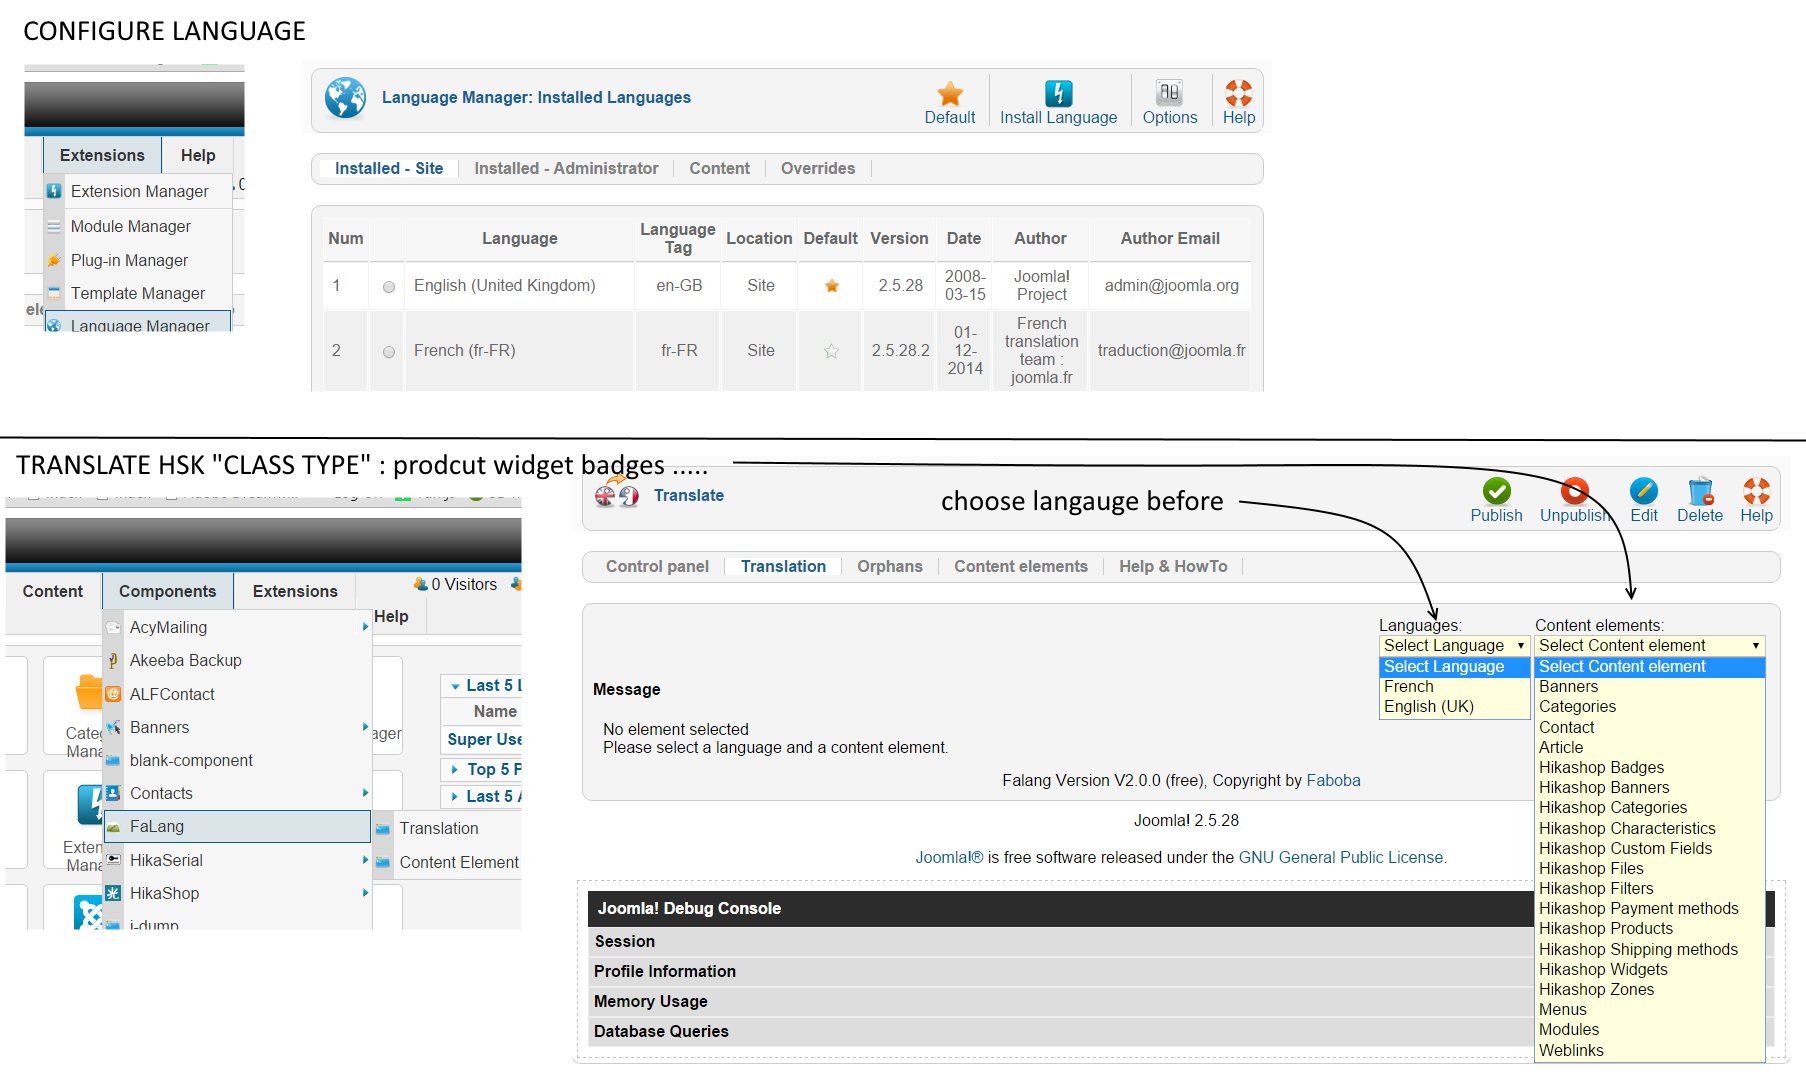The width and height of the screenshot is (1806, 1080).
Task: Click the Publish green check icon
Action: coord(1496,491)
